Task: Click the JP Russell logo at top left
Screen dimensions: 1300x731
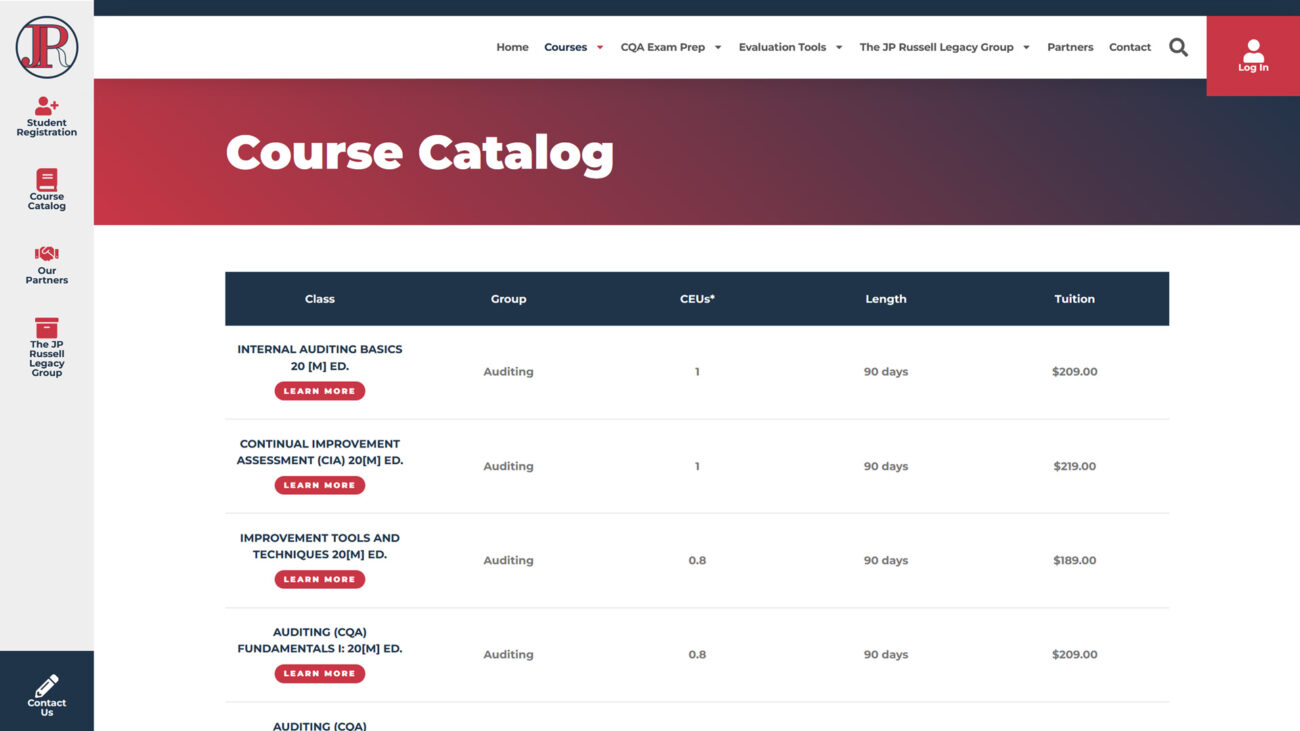Action: (x=46, y=45)
